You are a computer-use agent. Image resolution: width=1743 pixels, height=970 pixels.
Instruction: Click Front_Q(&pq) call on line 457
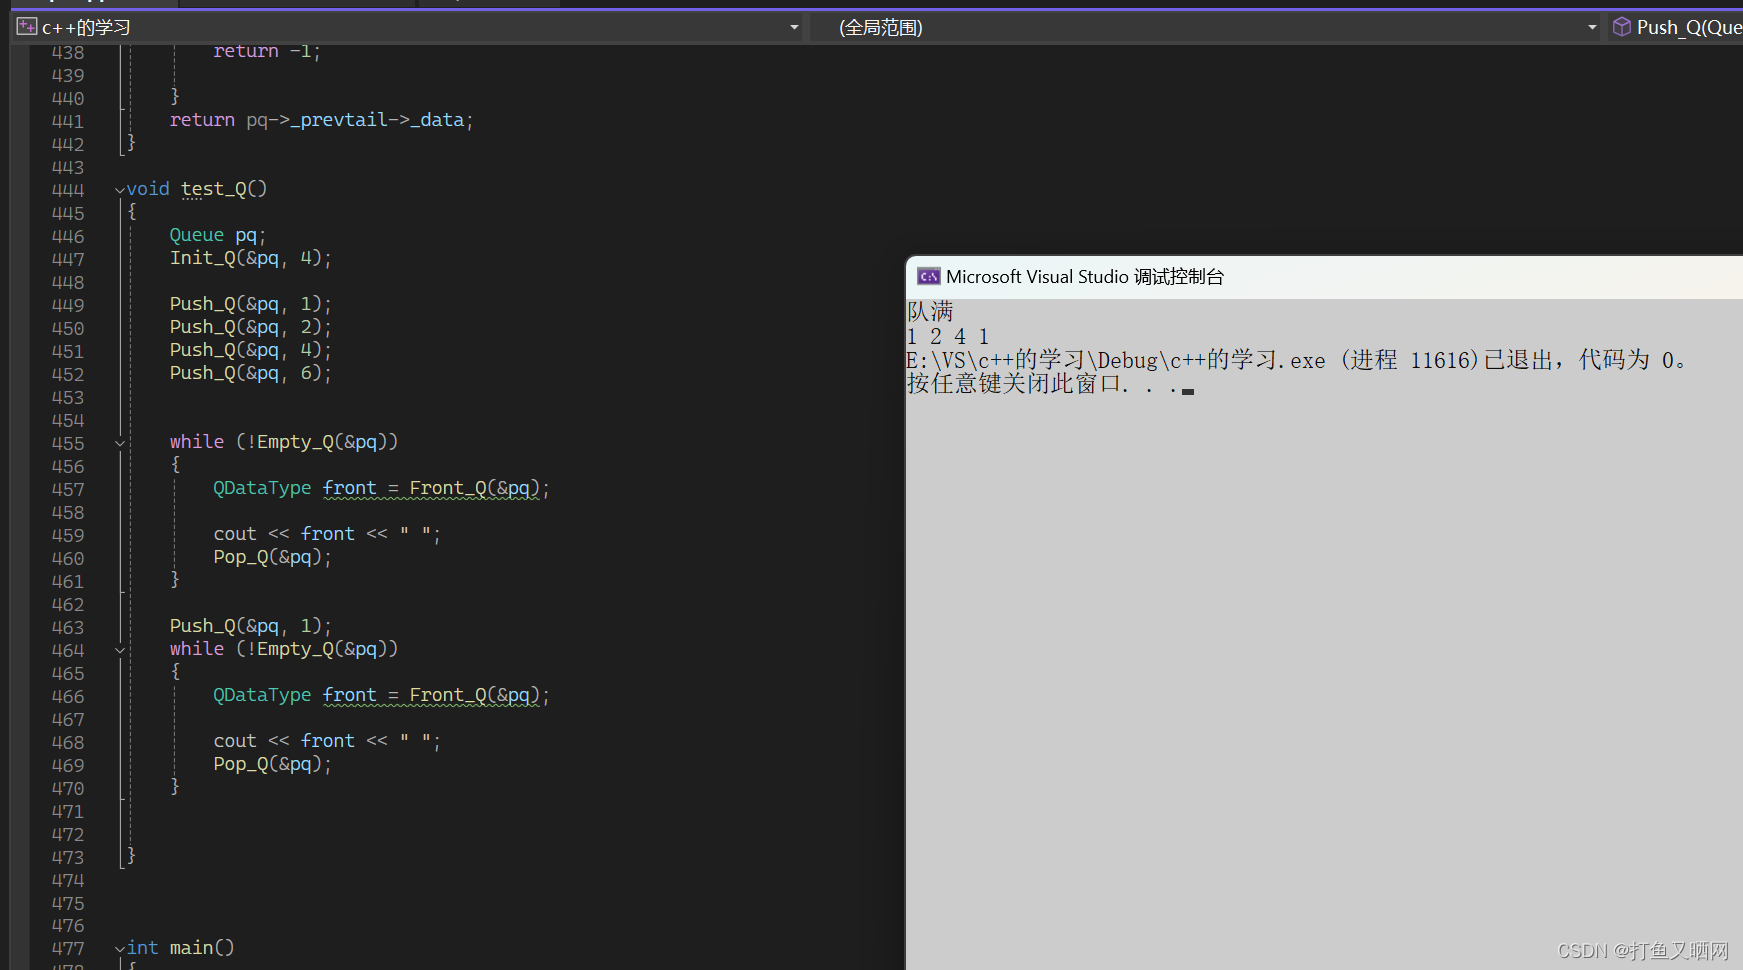(x=475, y=488)
